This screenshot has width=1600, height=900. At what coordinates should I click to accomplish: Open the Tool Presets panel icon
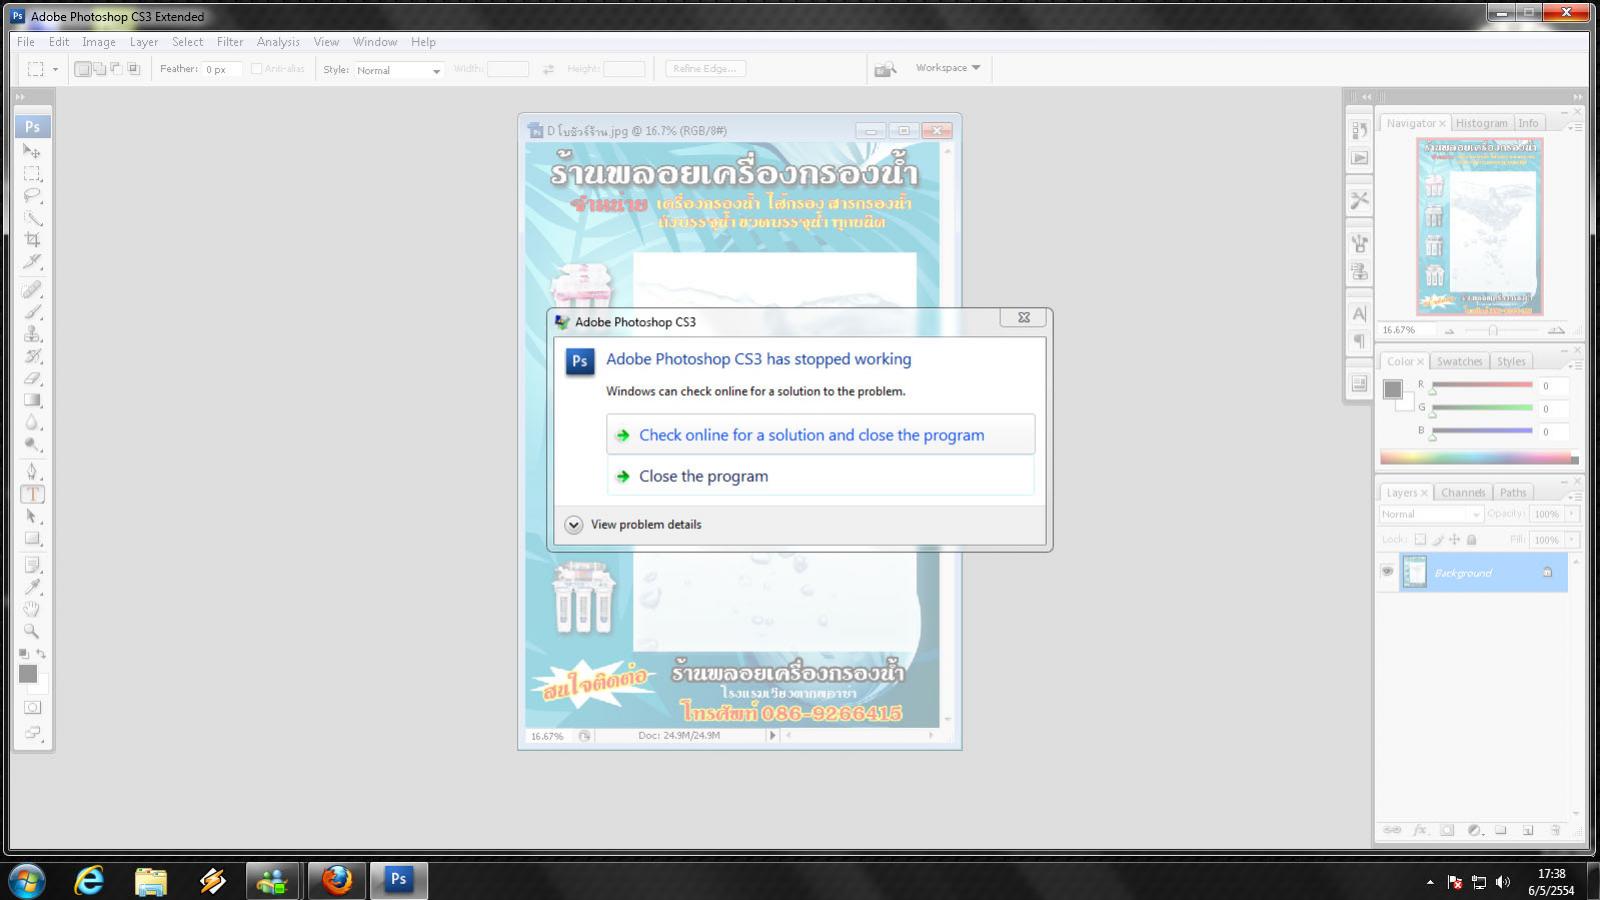click(x=1359, y=200)
